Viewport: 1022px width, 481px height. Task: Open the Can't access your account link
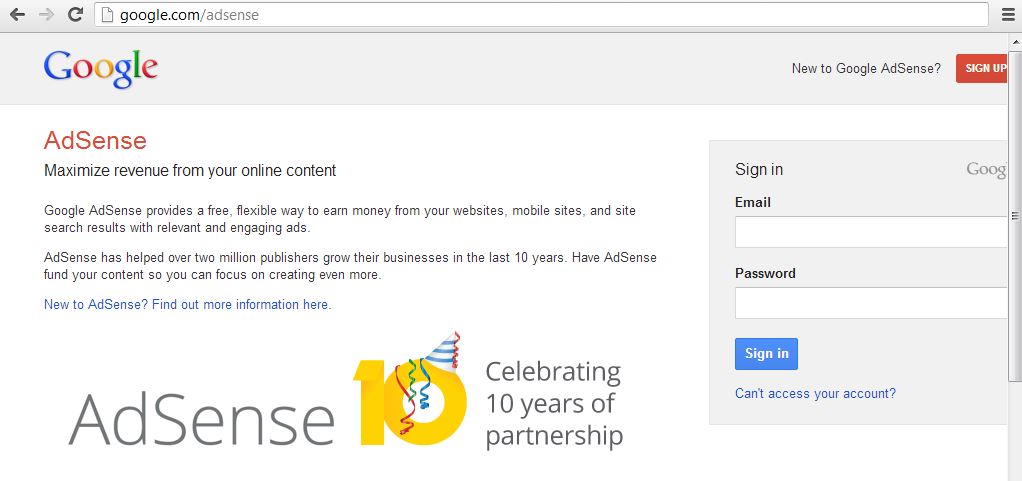[815, 394]
